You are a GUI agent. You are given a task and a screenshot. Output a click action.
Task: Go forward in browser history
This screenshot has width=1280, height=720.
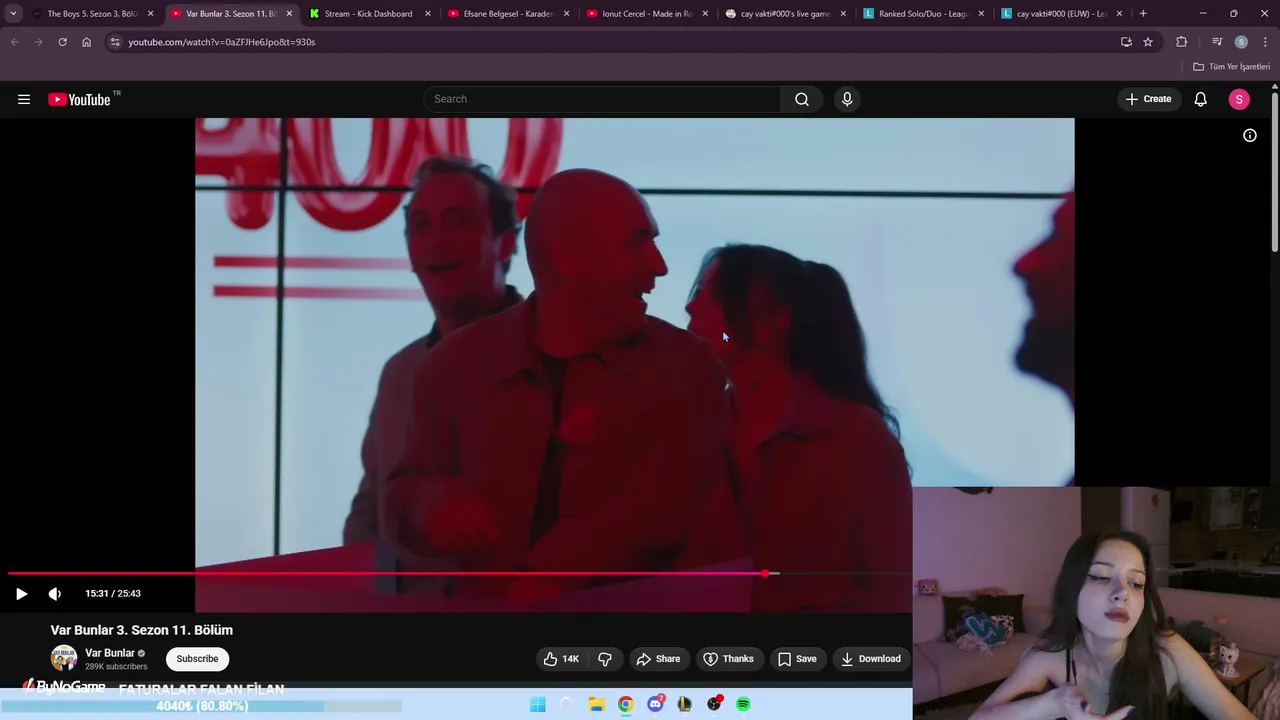(x=38, y=42)
